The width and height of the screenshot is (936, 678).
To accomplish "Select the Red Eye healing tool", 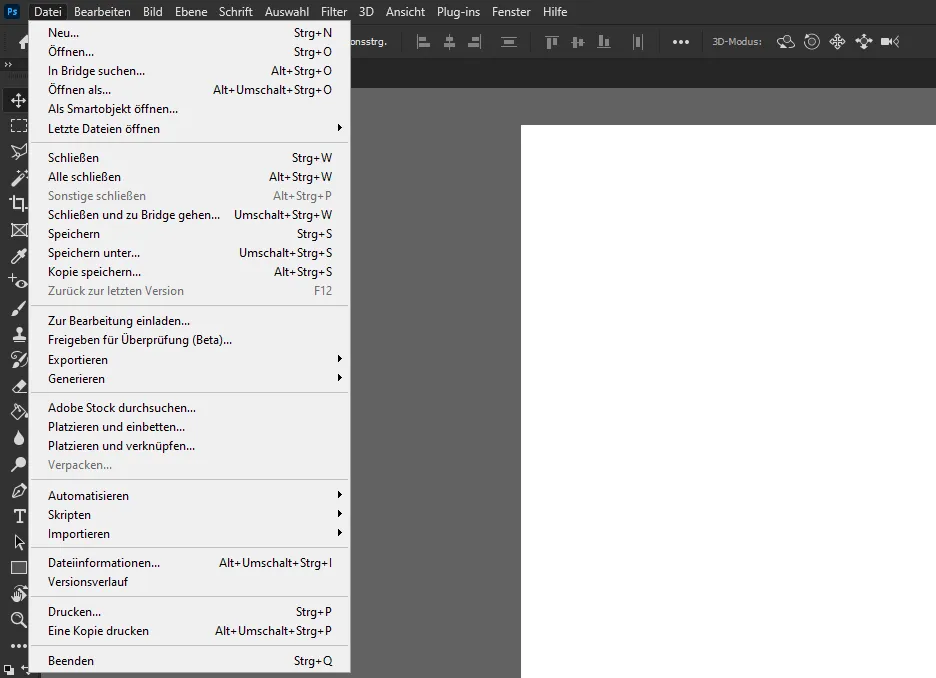I will [19, 282].
